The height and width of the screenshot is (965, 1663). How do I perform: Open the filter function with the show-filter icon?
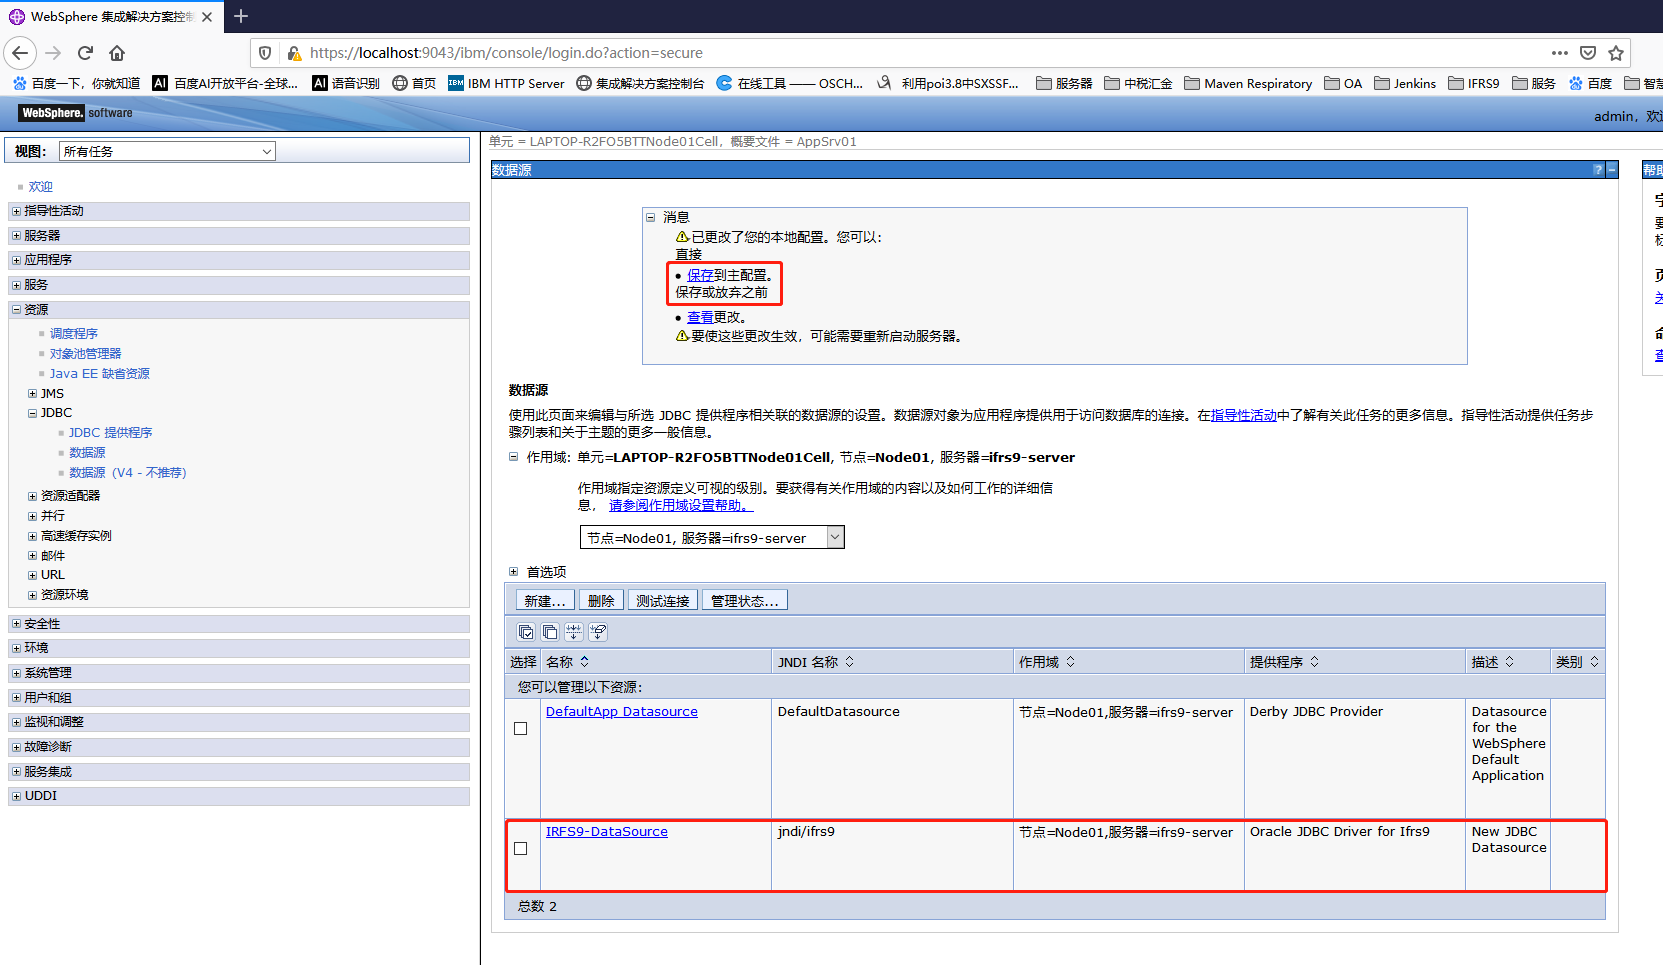pyautogui.click(x=573, y=631)
